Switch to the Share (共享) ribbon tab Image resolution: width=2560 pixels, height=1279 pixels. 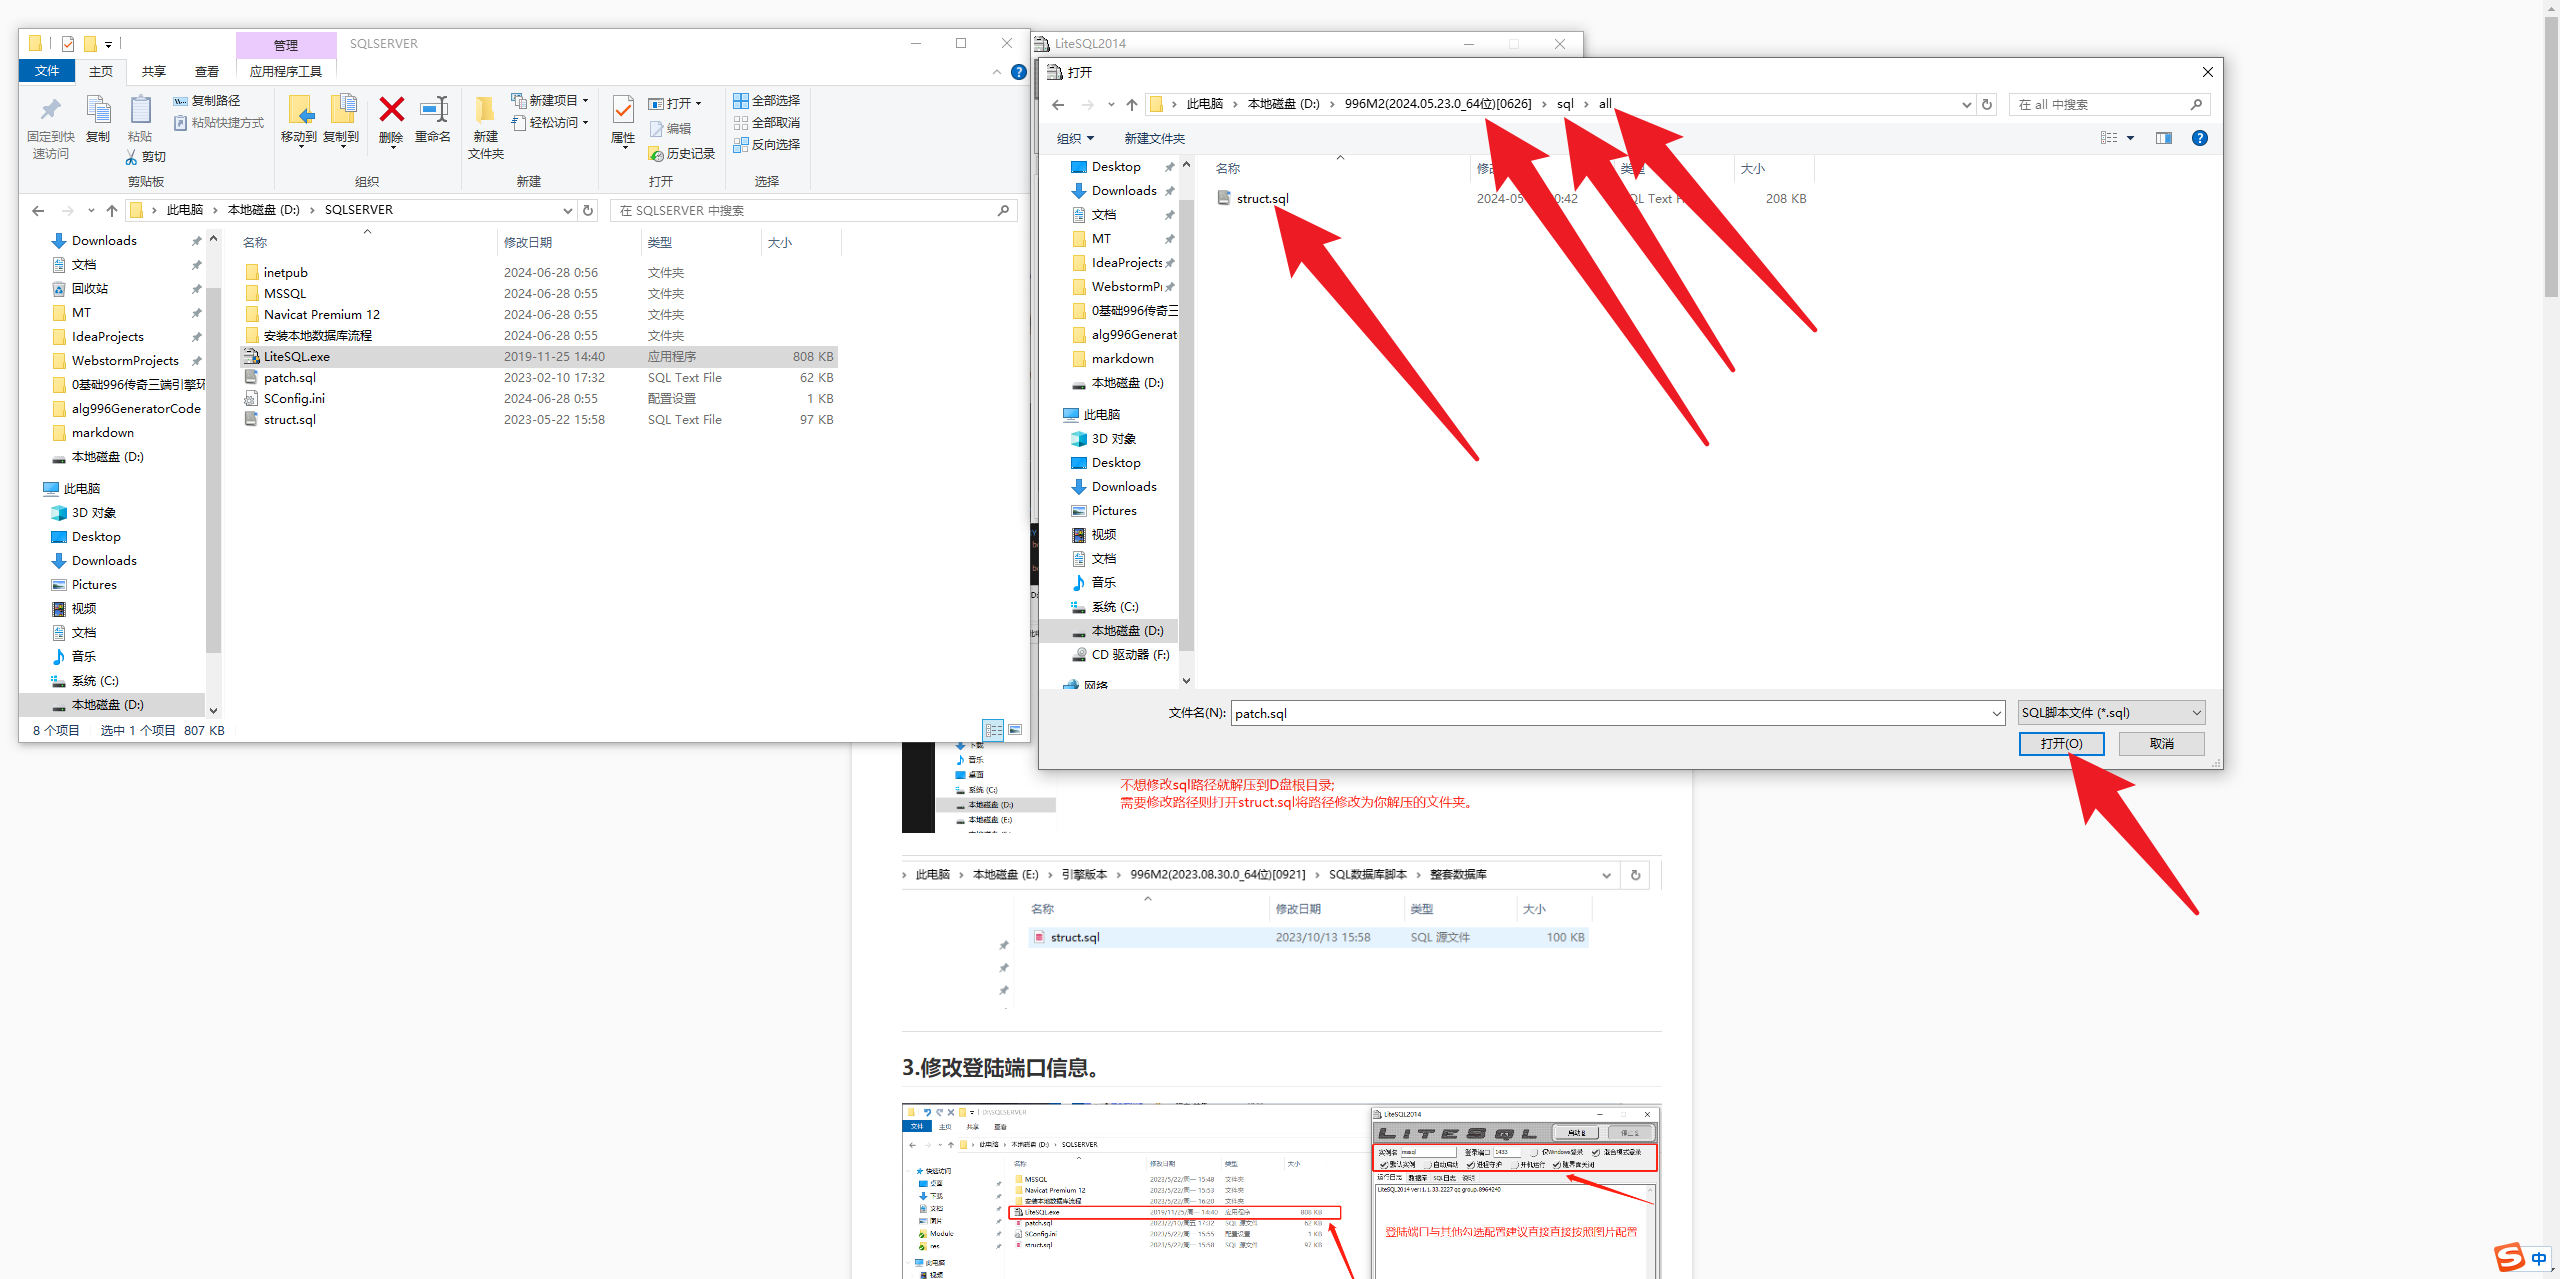(x=154, y=71)
